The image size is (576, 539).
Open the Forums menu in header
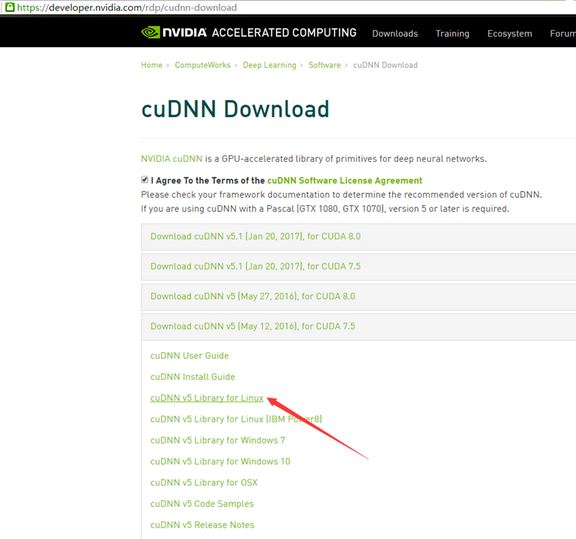tap(563, 33)
